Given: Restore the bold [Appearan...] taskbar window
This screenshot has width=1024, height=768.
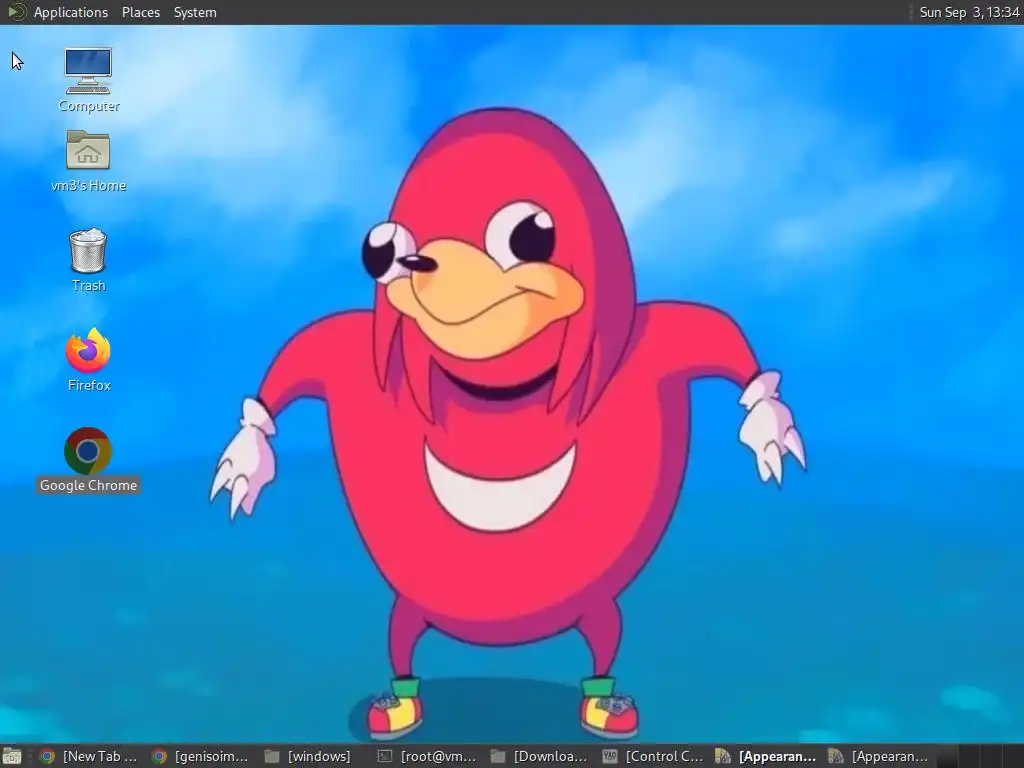Looking at the screenshot, I should [767, 756].
